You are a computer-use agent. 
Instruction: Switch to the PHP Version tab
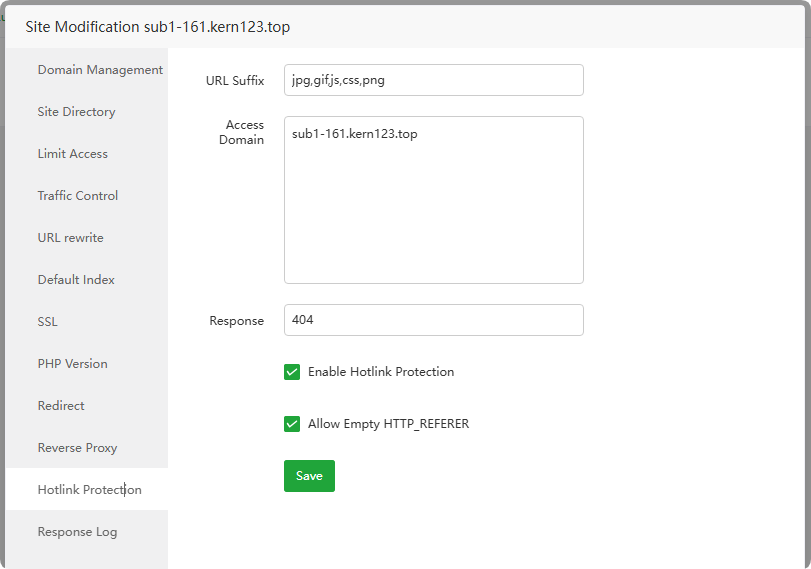coord(73,364)
